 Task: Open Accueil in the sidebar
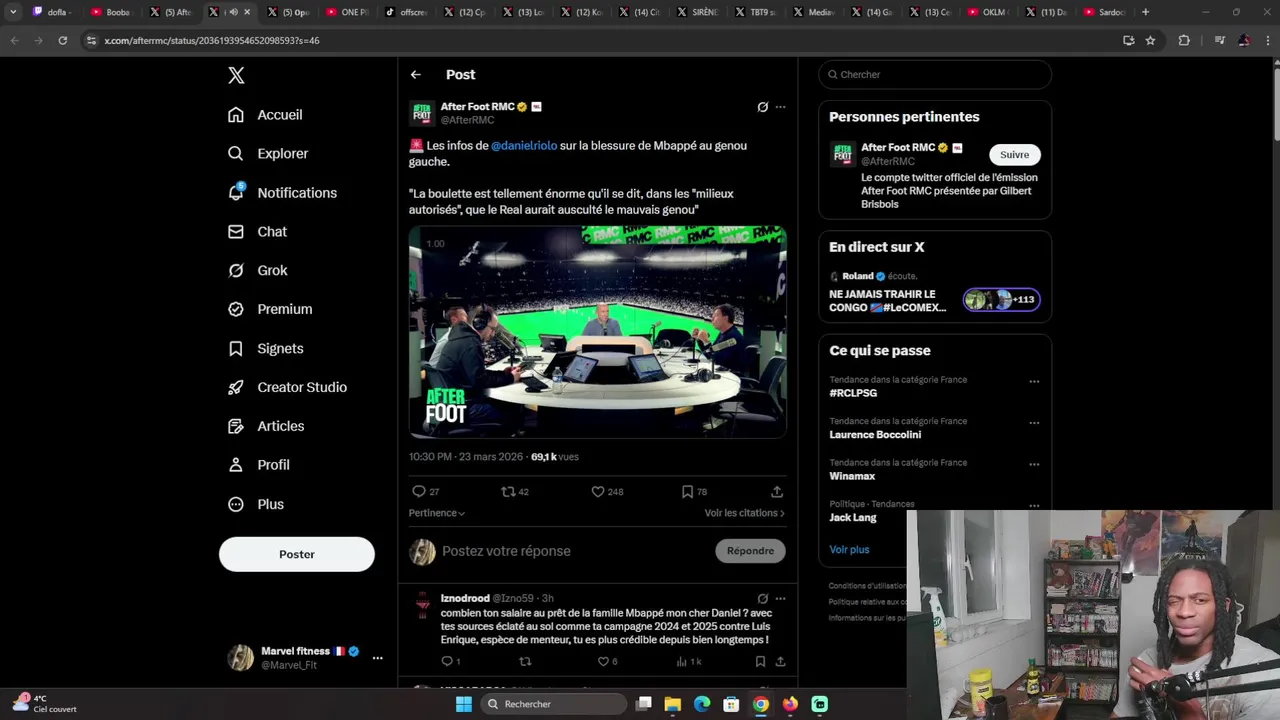point(265,115)
